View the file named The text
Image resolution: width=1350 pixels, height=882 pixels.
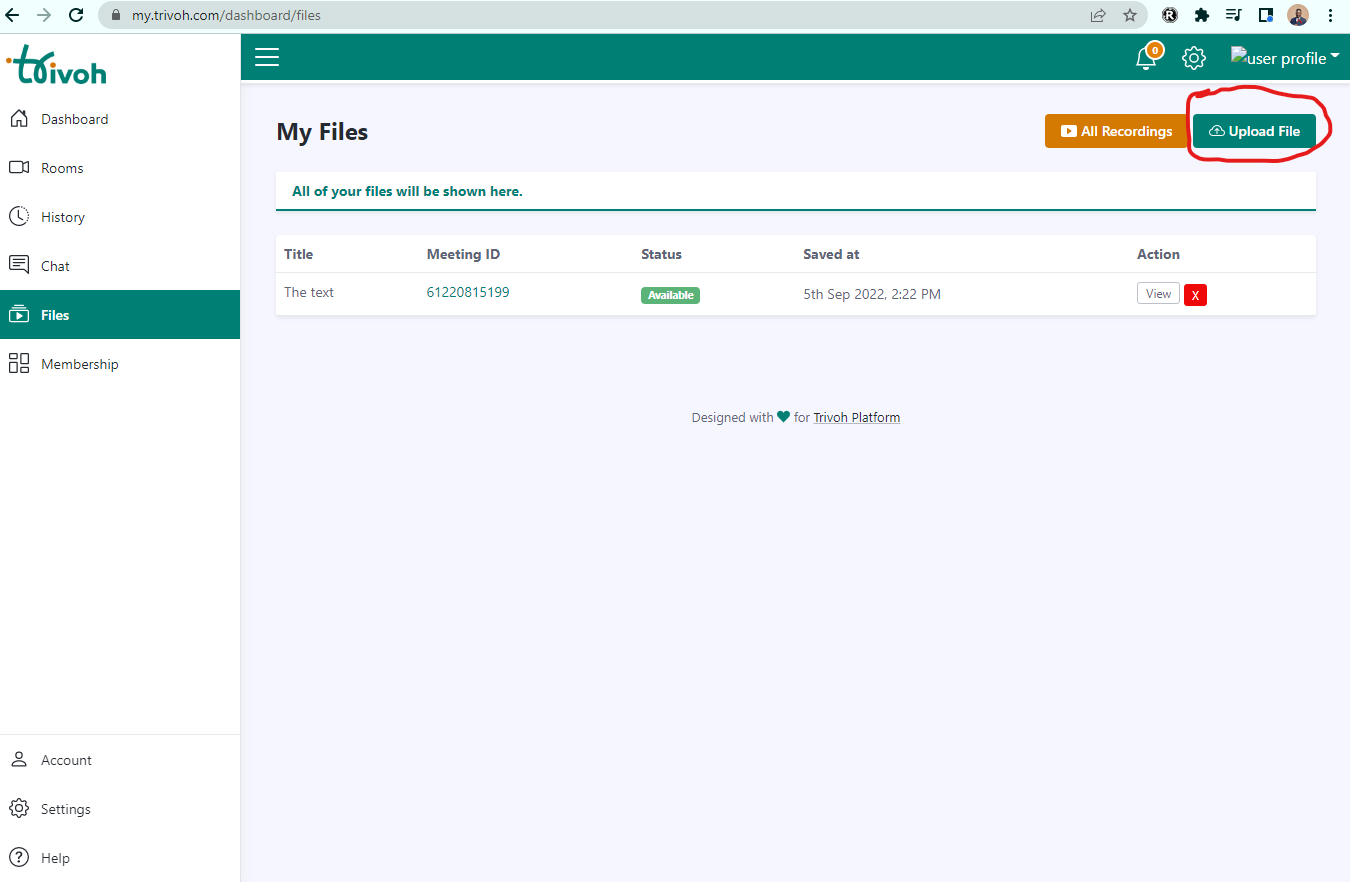click(x=1158, y=294)
